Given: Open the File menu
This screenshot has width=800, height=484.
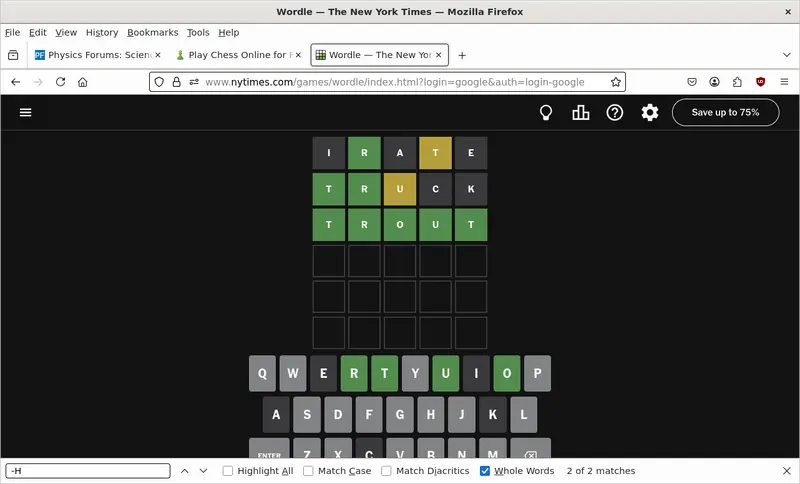Looking at the screenshot, I should pyautogui.click(x=12, y=33).
